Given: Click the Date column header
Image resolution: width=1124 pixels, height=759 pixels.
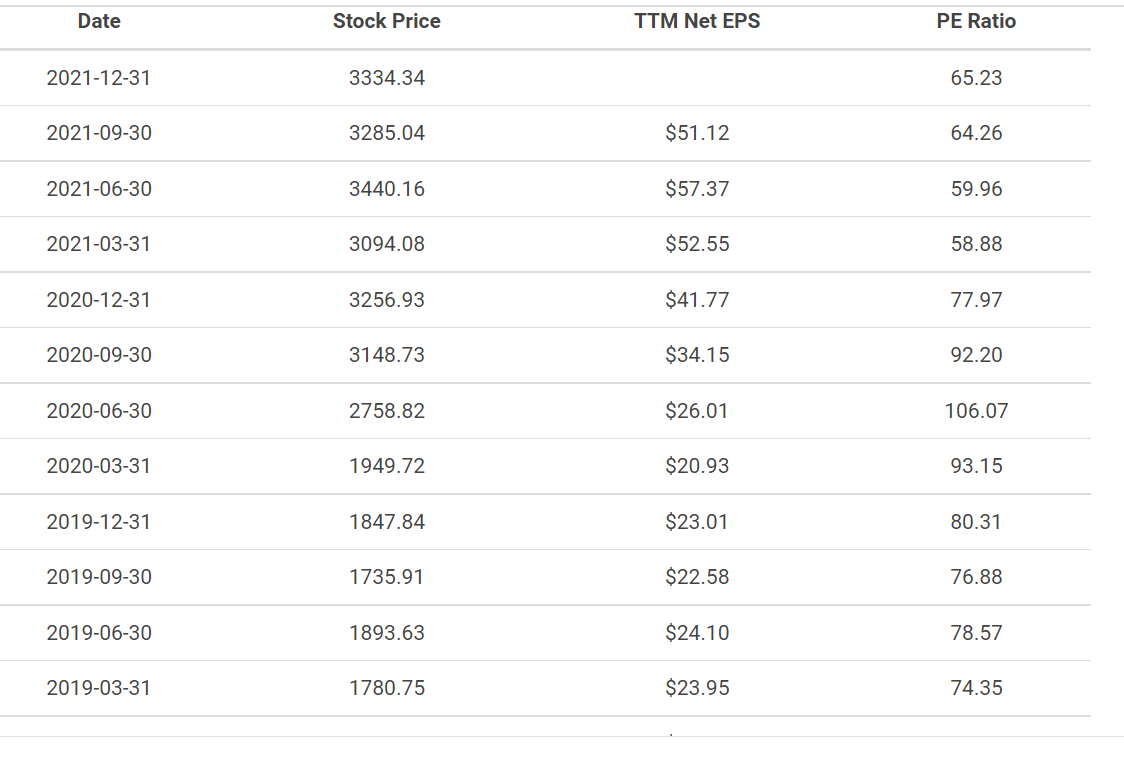Looking at the screenshot, I should tap(99, 22).
